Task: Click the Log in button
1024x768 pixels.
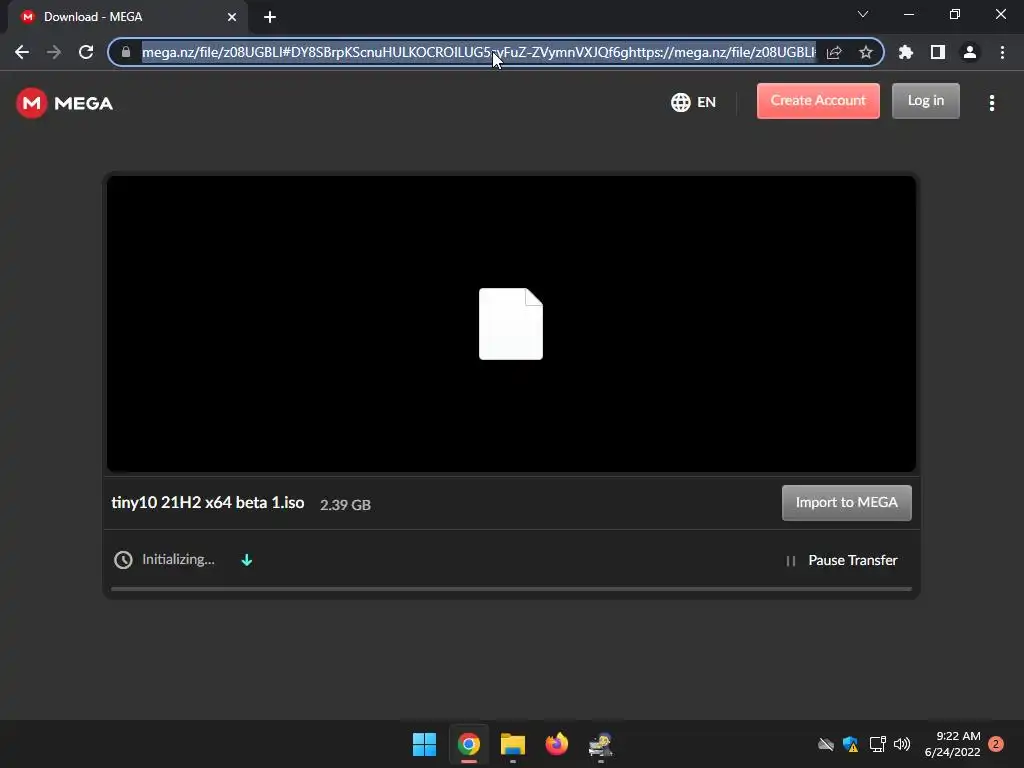Action: [x=926, y=101]
